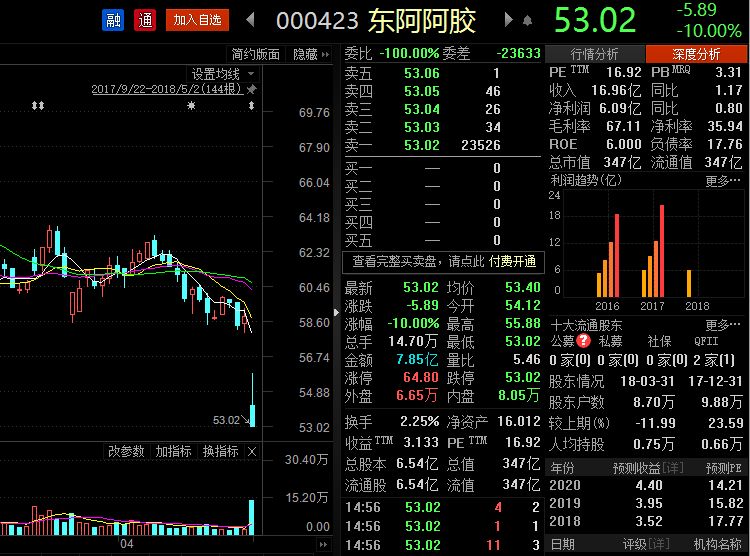Click the 买一 order book row
This screenshot has width=750, height=556.
pos(423,168)
